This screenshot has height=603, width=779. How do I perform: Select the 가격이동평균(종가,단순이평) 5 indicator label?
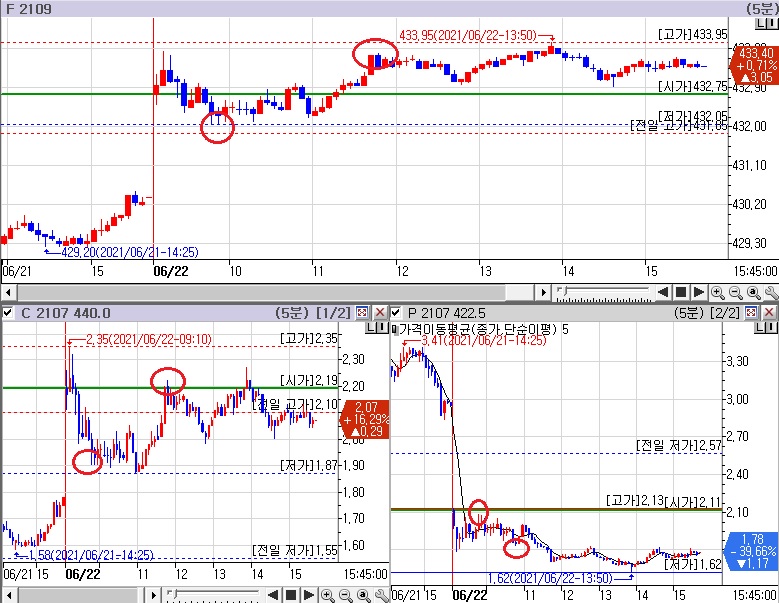point(484,329)
